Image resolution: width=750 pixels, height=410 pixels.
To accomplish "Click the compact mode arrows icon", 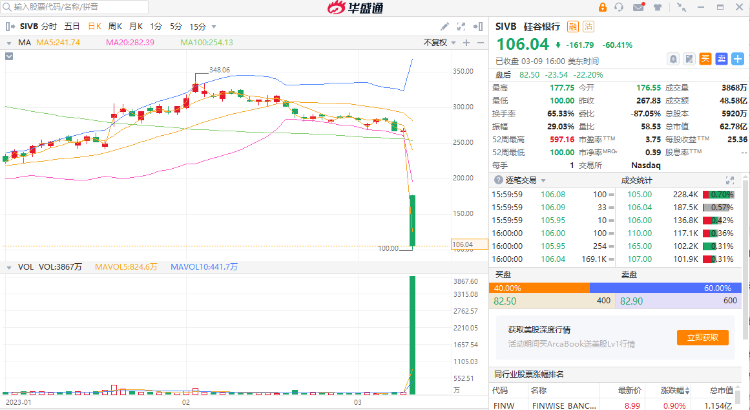I will pos(681,7).
